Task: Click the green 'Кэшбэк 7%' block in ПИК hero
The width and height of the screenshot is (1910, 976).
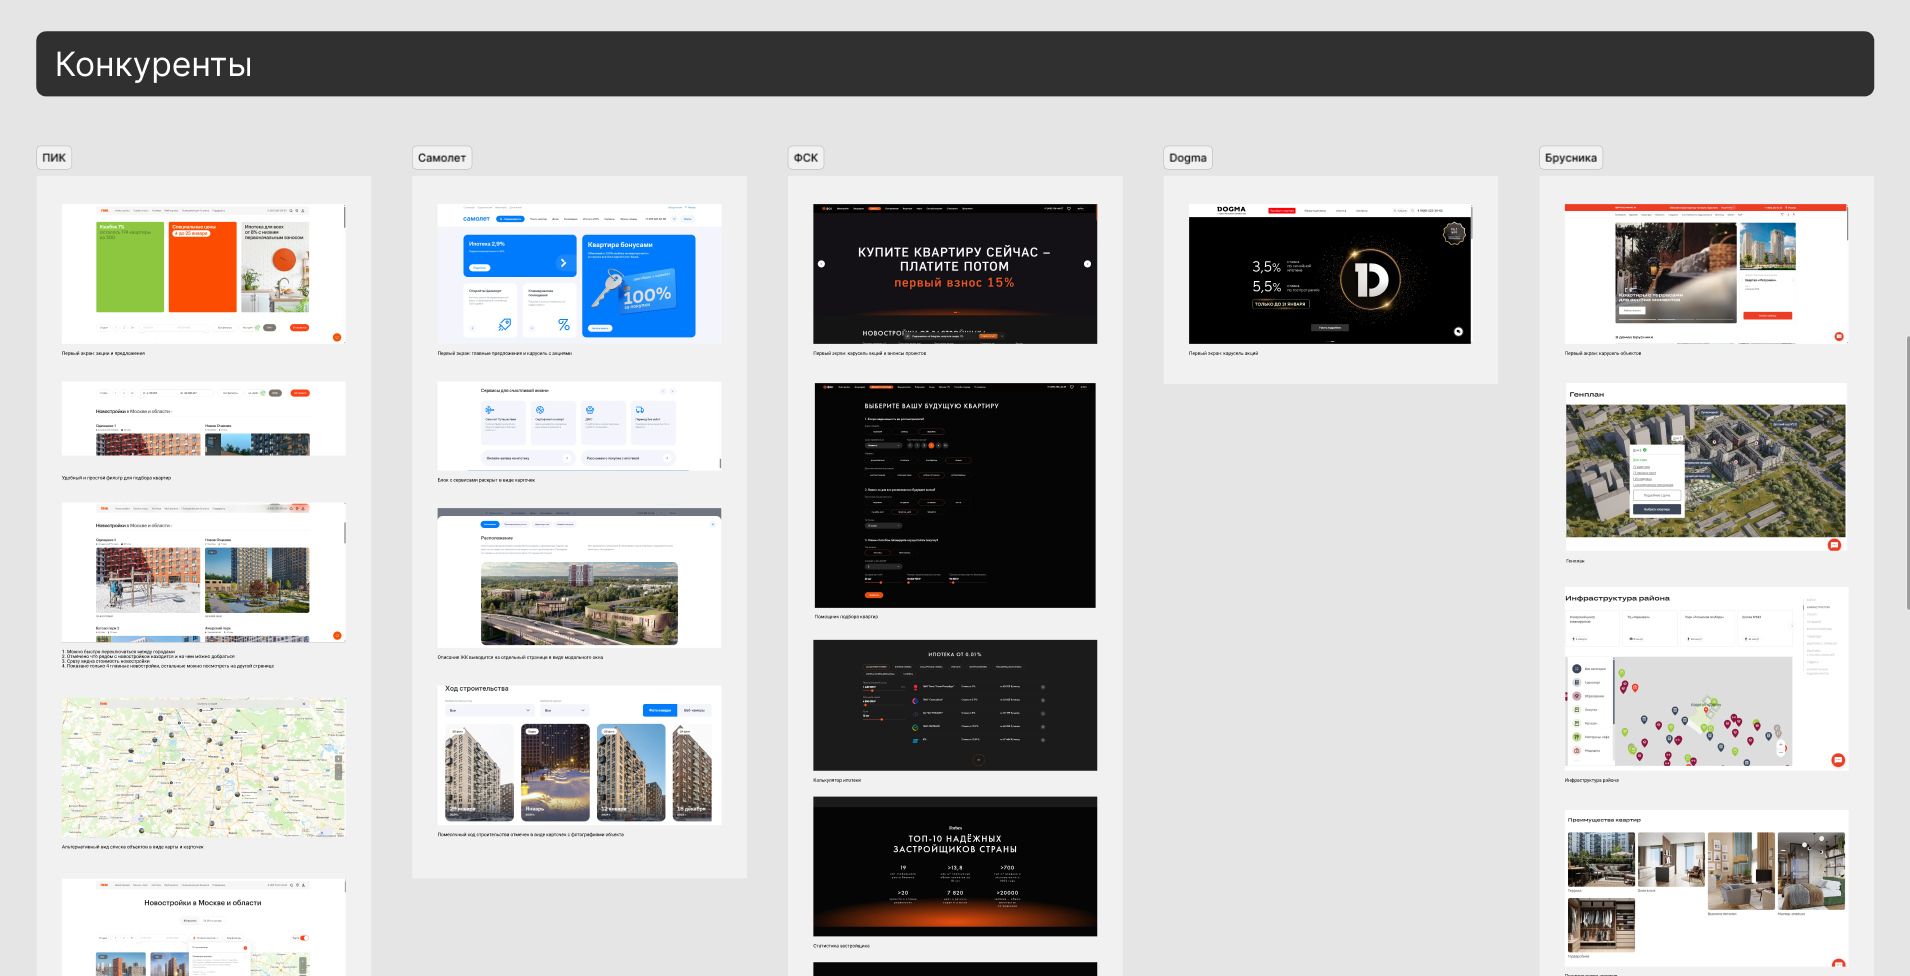Action: pos(130,266)
